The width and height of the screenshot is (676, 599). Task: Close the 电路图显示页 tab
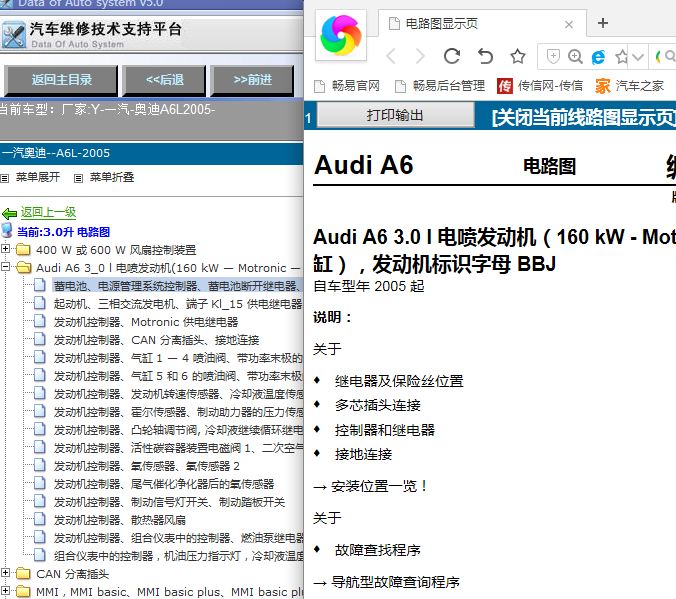(x=569, y=25)
